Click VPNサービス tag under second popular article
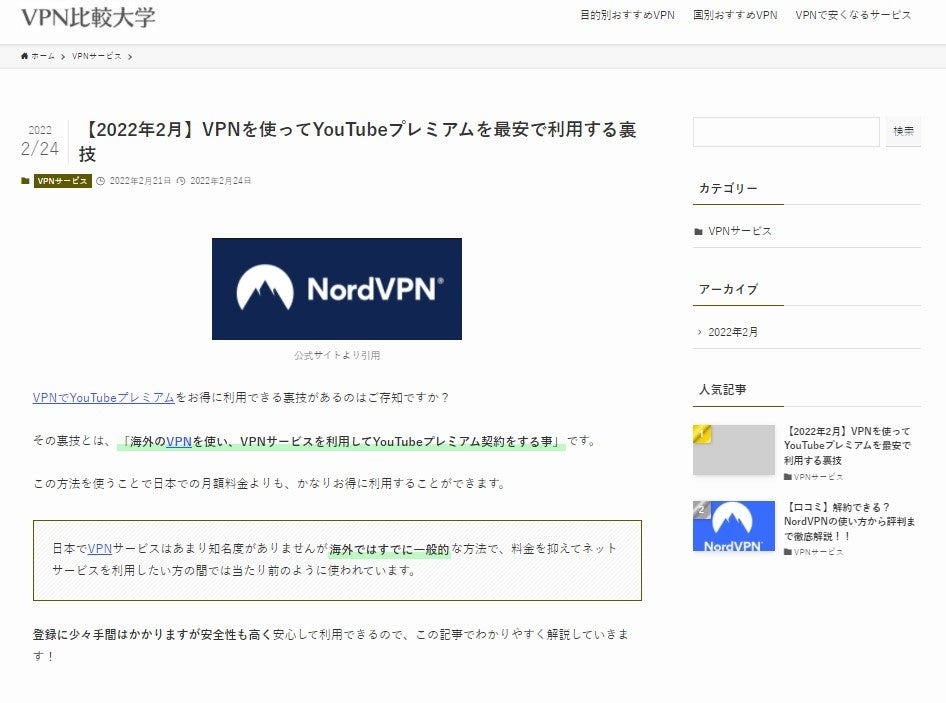This screenshot has width=946, height=703. point(813,552)
